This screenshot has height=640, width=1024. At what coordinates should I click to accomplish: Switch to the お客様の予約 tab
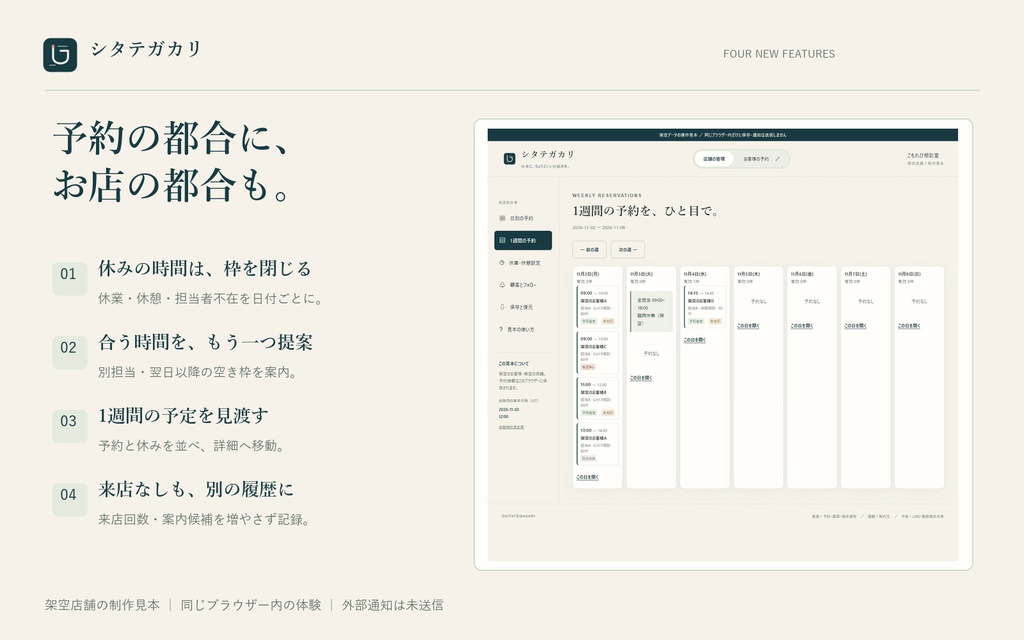[x=761, y=159]
